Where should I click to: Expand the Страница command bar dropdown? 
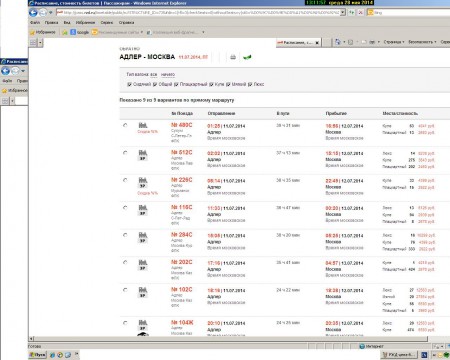394,42
